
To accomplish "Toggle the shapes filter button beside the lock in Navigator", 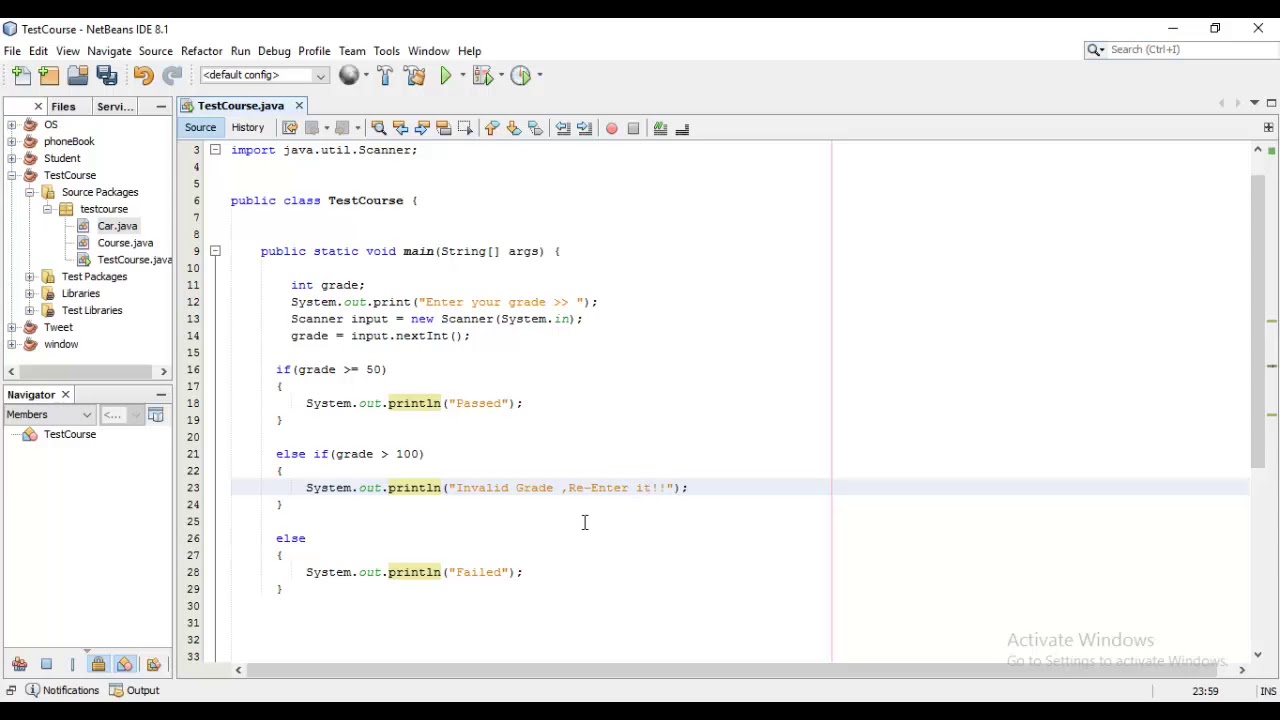I will 125,664.
